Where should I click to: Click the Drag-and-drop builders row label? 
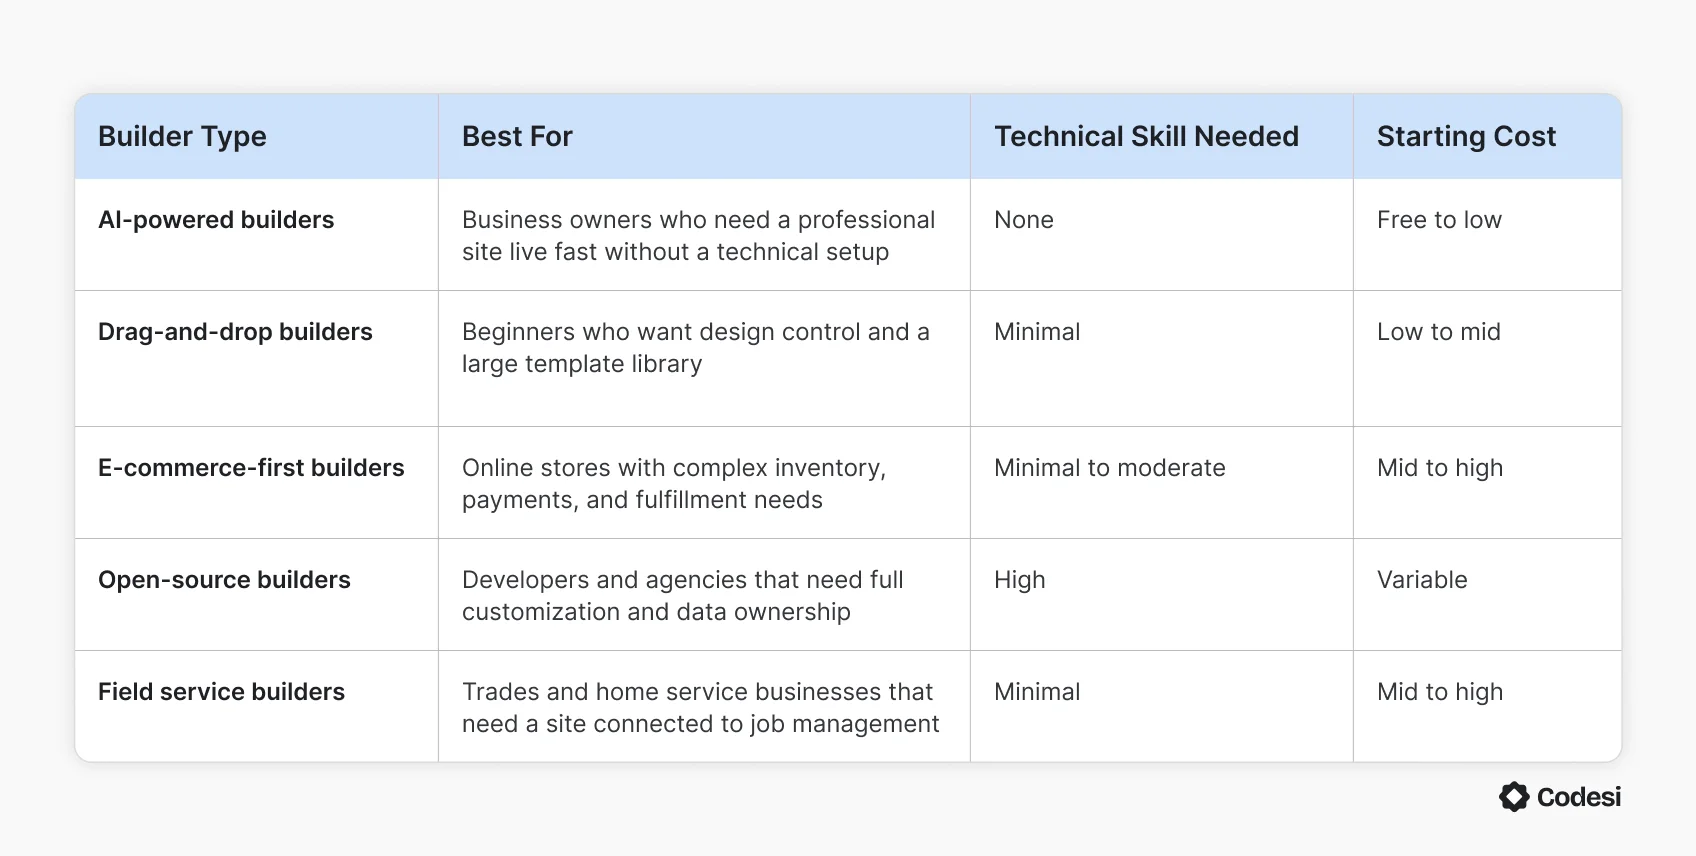(x=235, y=332)
